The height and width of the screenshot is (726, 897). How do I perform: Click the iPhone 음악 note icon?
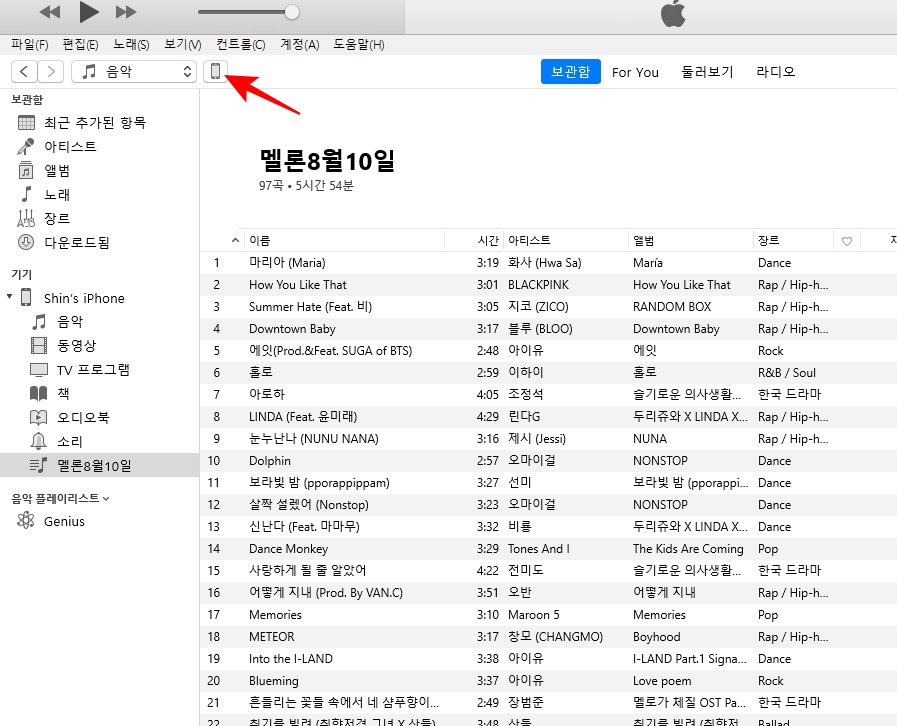[39, 322]
